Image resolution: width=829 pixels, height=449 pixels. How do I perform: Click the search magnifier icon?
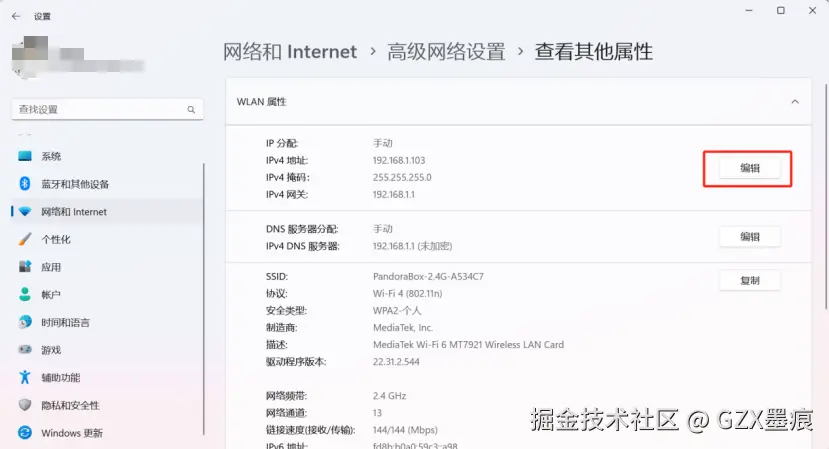(191, 109)
